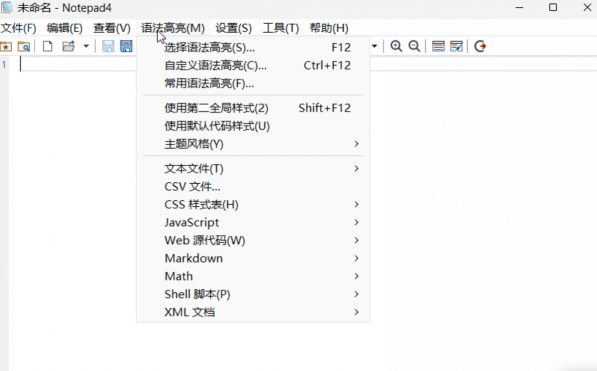Open the 编辑(E) menu

tap(65, 28)
